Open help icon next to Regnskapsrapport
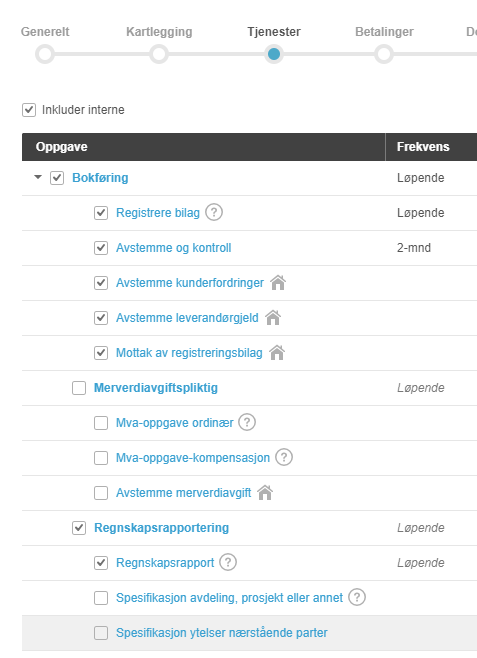This screenshot has width=477, height=658. pos(228,562)
